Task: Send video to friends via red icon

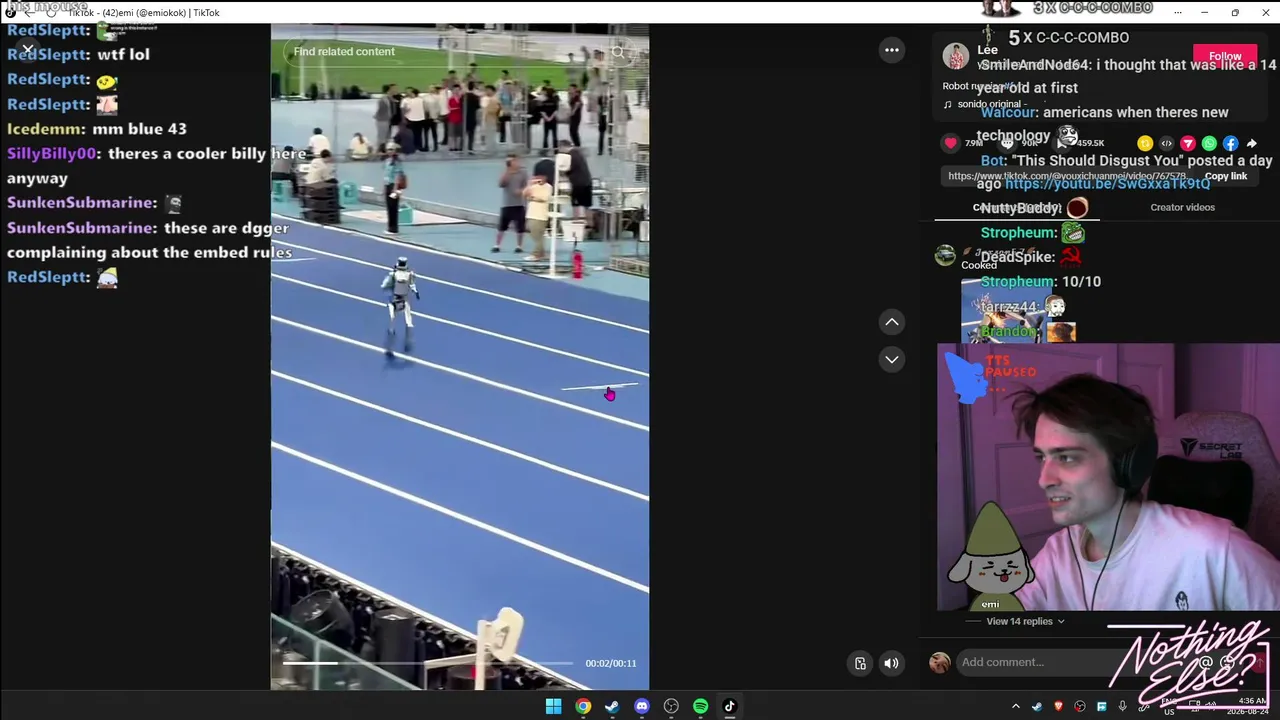Action: pyautogui.click(x=1188, y=143)
